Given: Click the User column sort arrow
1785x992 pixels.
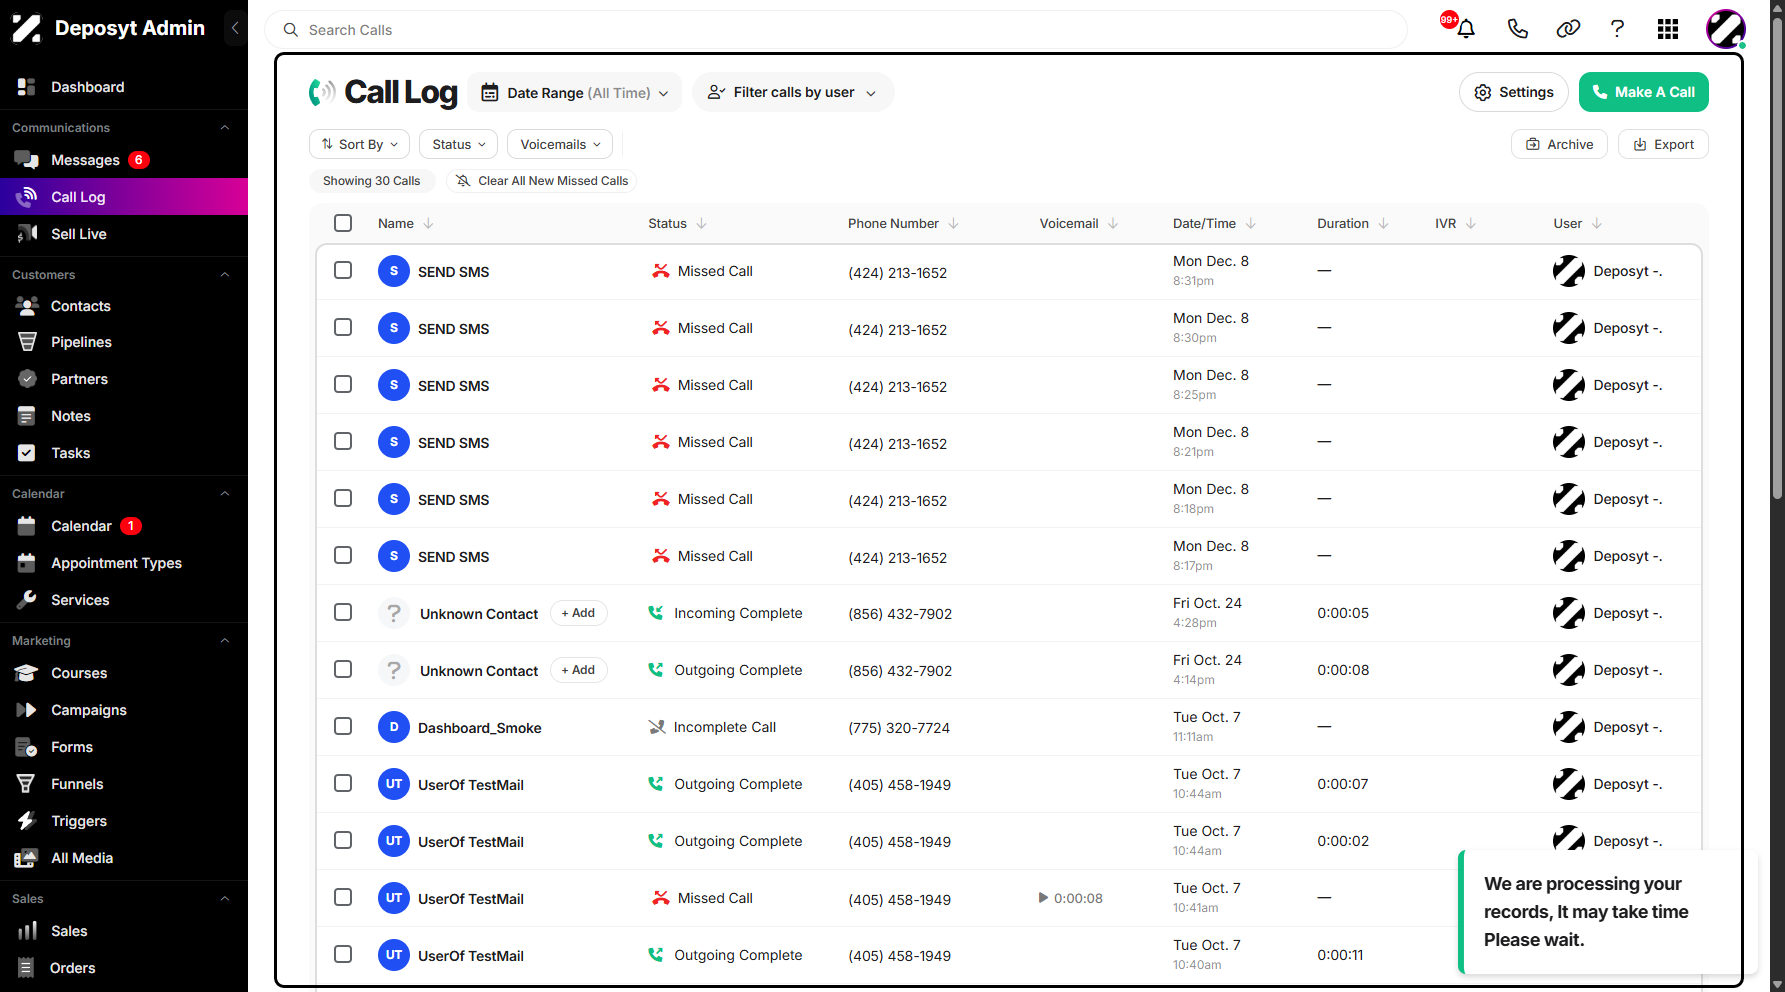Looking at the screenshot, I should [1596, 223].
